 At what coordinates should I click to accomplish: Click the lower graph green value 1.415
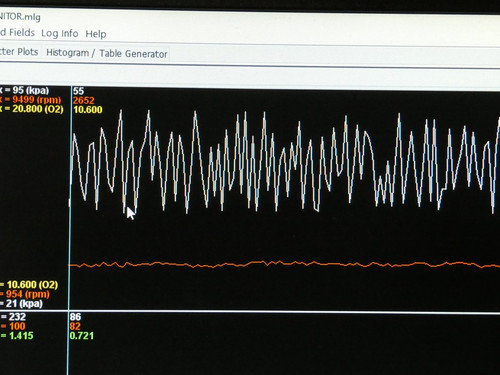tap(17, 336)
